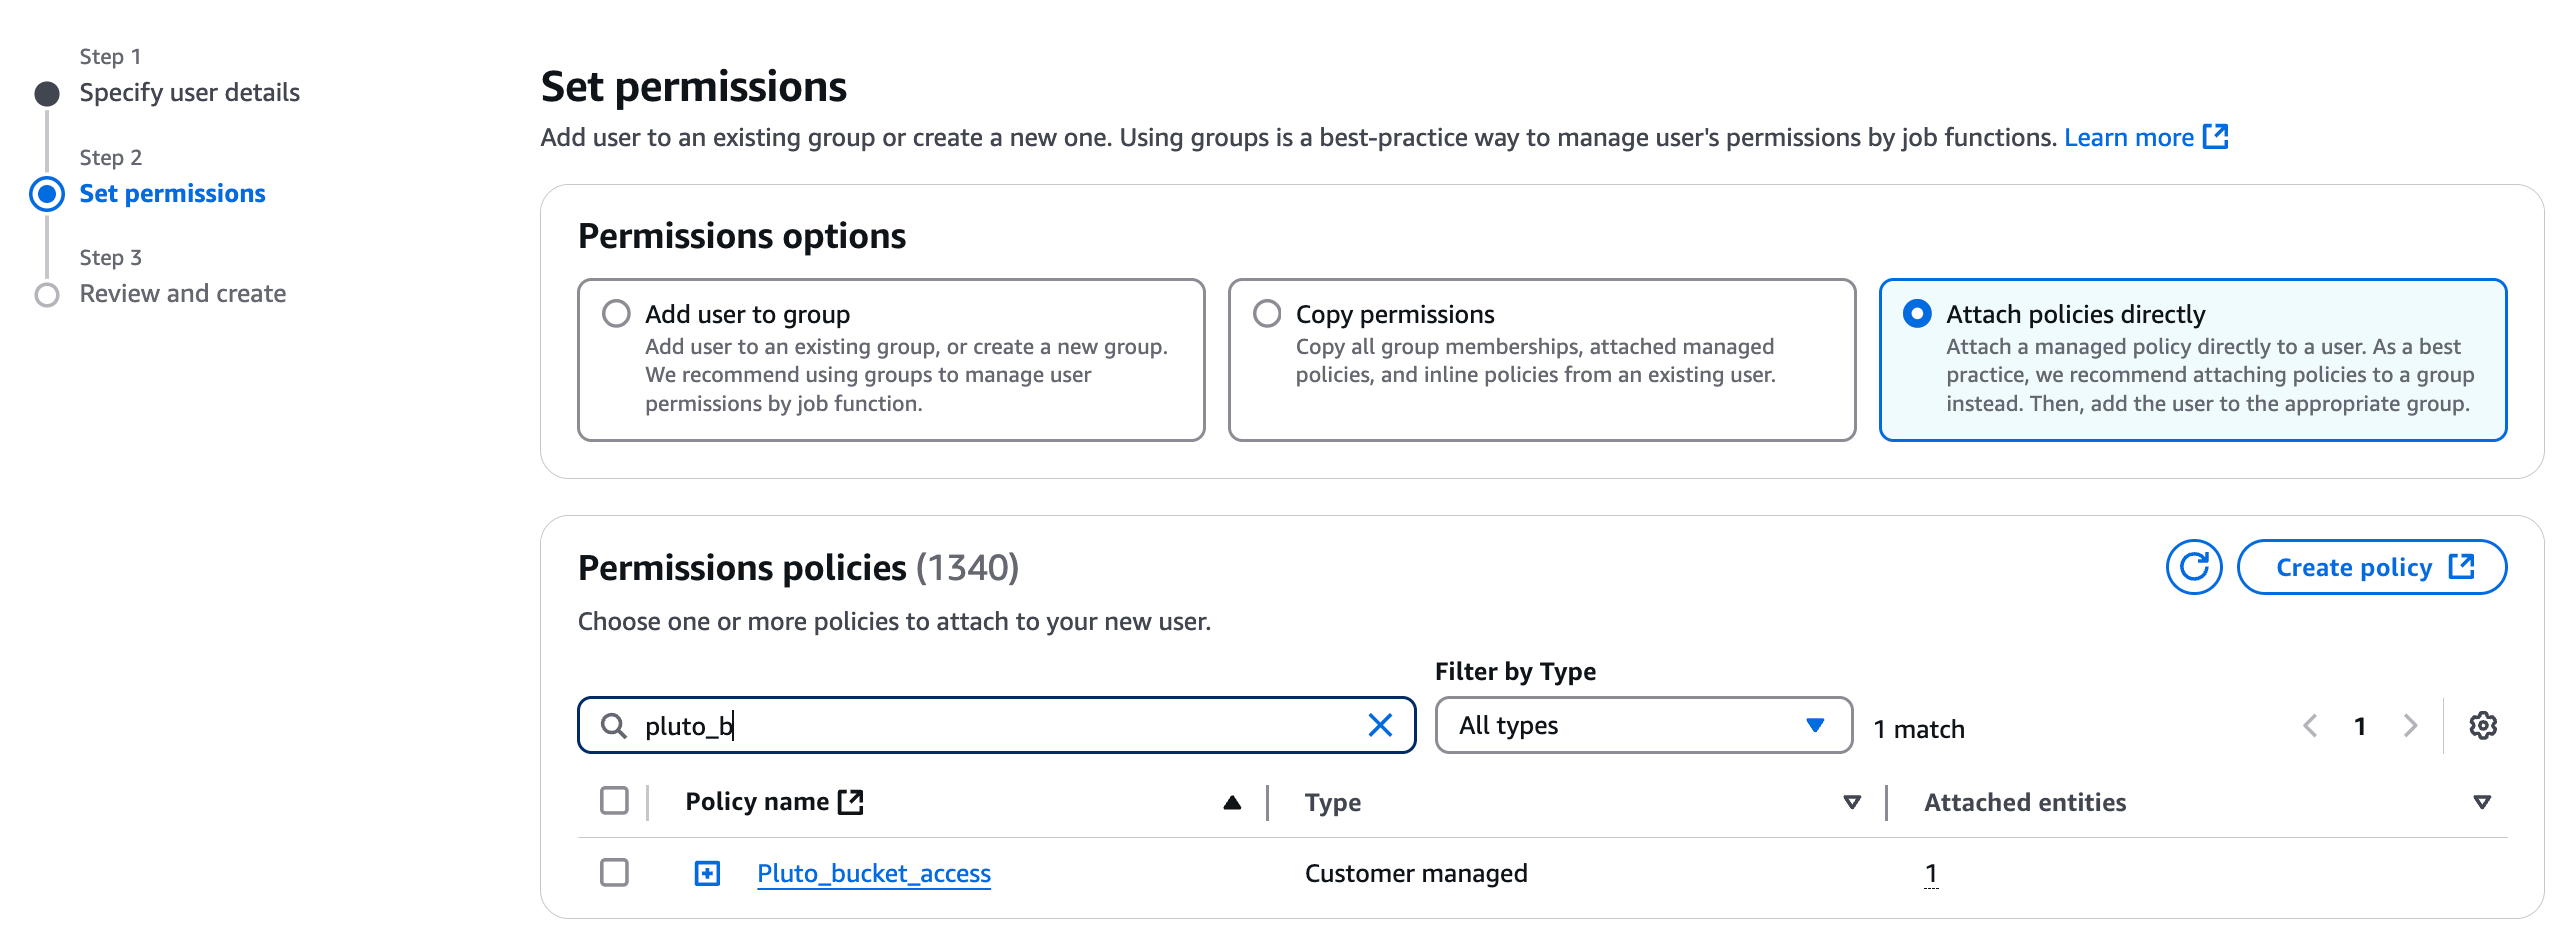Clear the policy search with X icon

click(1380, 726)
